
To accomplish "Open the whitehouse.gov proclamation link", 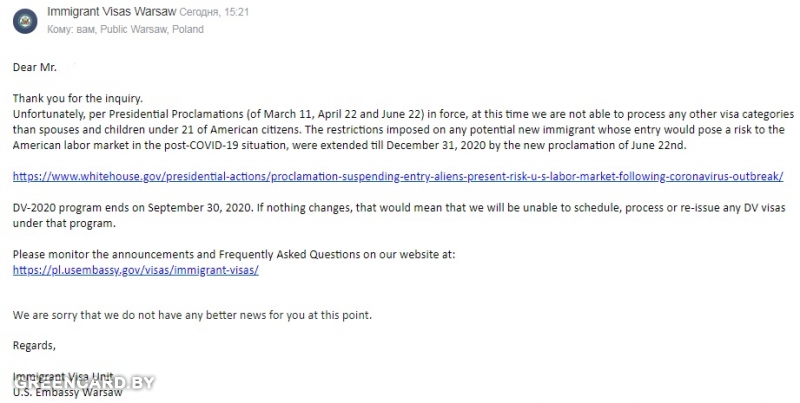I will pyautogui.click(x=398, y=177).
